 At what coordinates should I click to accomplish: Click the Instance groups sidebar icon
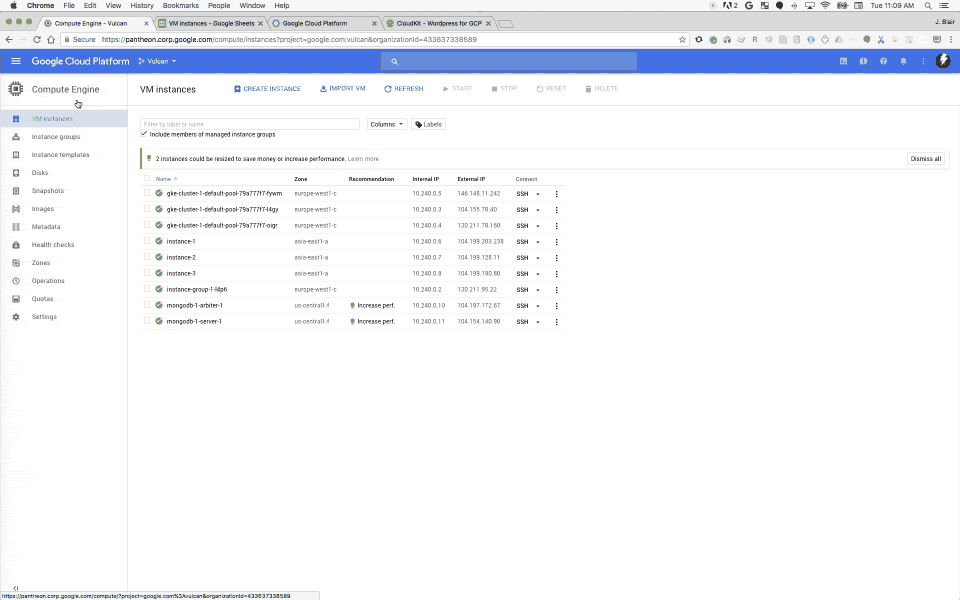pyautogui.click(x=16, y=137)
